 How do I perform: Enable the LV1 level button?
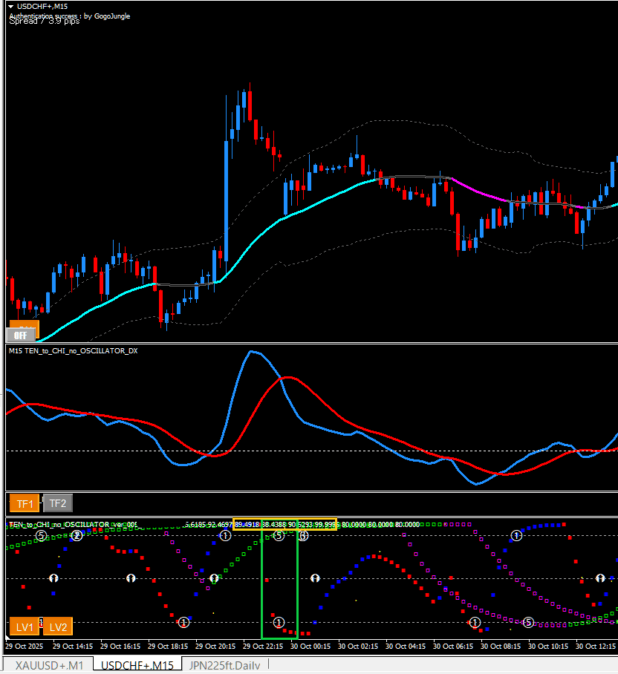pyautogui.click(x=25, y=626)
